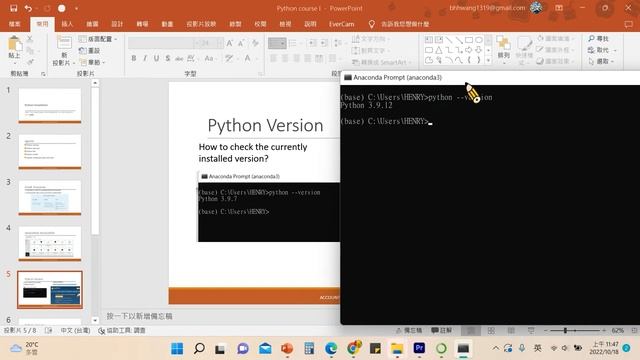Open Windows taskbar search
The height and width of the screenshot is (360, 640).
pos(199,349)
